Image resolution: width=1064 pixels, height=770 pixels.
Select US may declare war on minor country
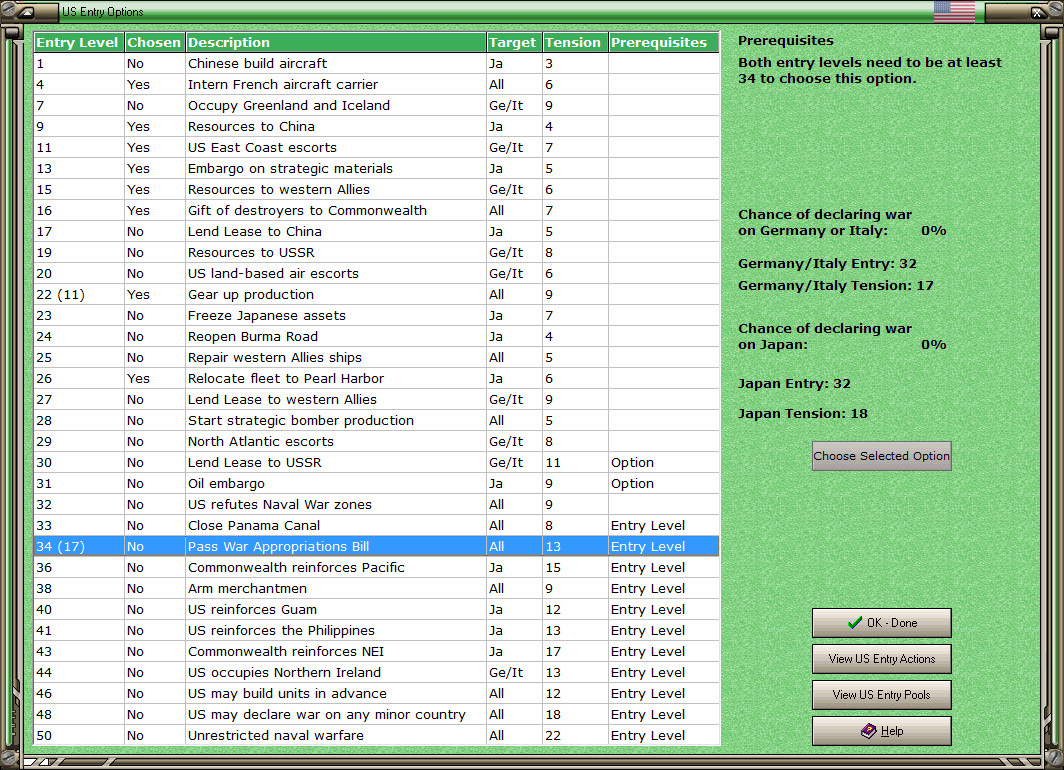coord(377,715)
